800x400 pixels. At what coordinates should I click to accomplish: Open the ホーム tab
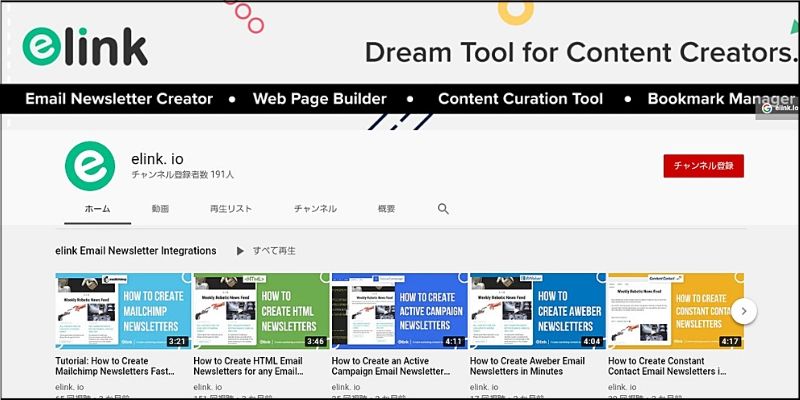coord(97,209)
